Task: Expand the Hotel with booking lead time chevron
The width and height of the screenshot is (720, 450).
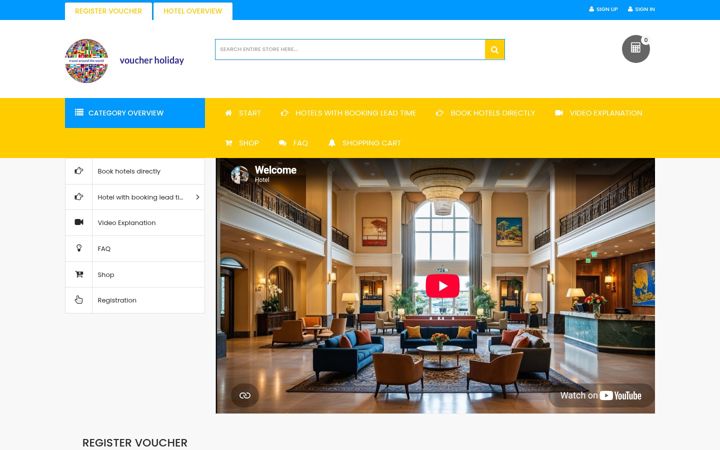Action: tap(197, 197)
